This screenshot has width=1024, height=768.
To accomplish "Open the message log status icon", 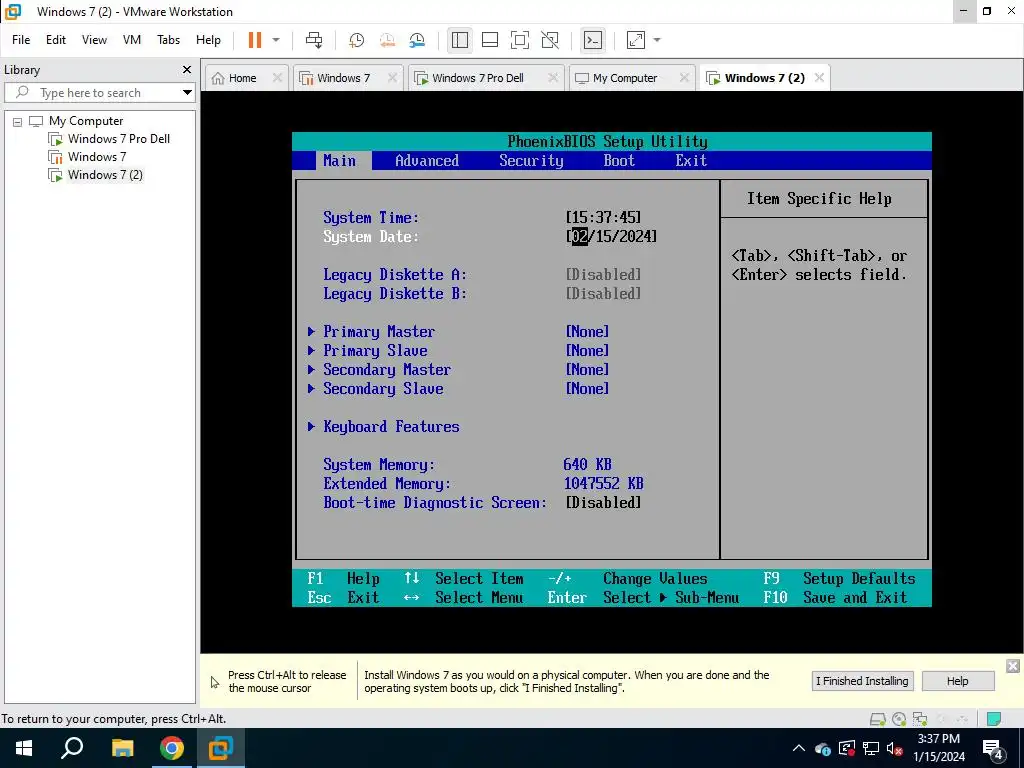I will tap(994, 719).
